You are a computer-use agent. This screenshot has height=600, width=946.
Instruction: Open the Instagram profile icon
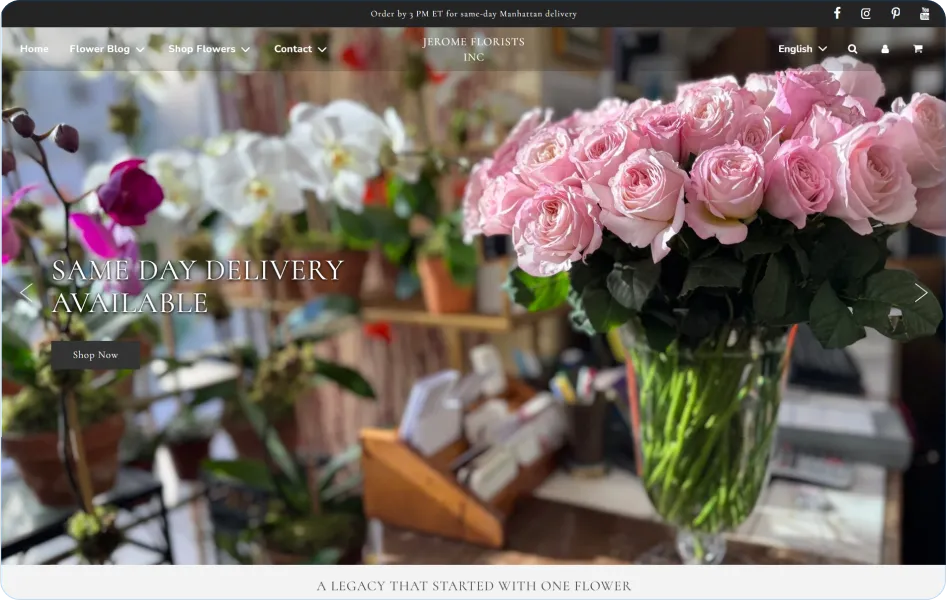click(x=866, y=13)
